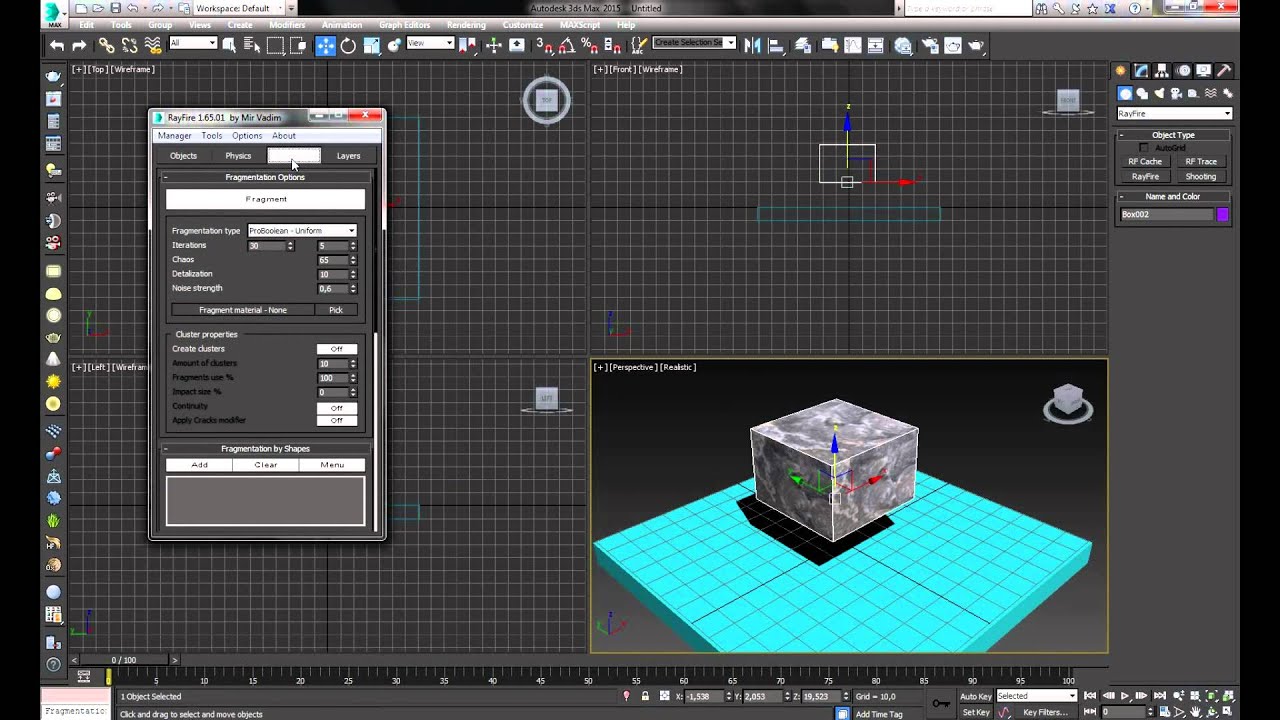Open the Material Editor icon
The width and height of the screenshot is (1280, 720).
[904, 45]
